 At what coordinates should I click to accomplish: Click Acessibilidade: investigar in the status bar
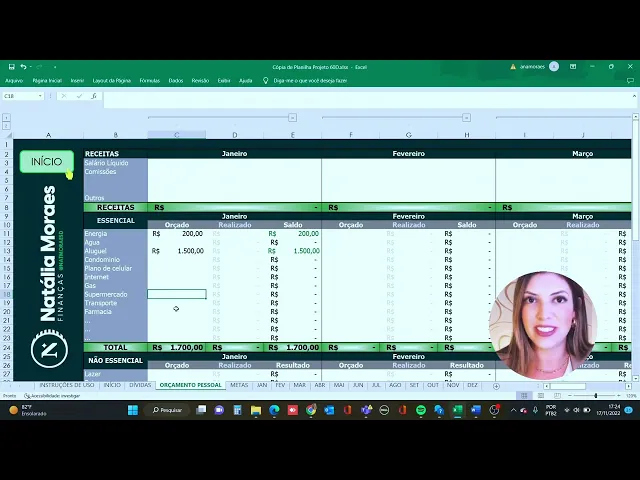tap(52, 396)
